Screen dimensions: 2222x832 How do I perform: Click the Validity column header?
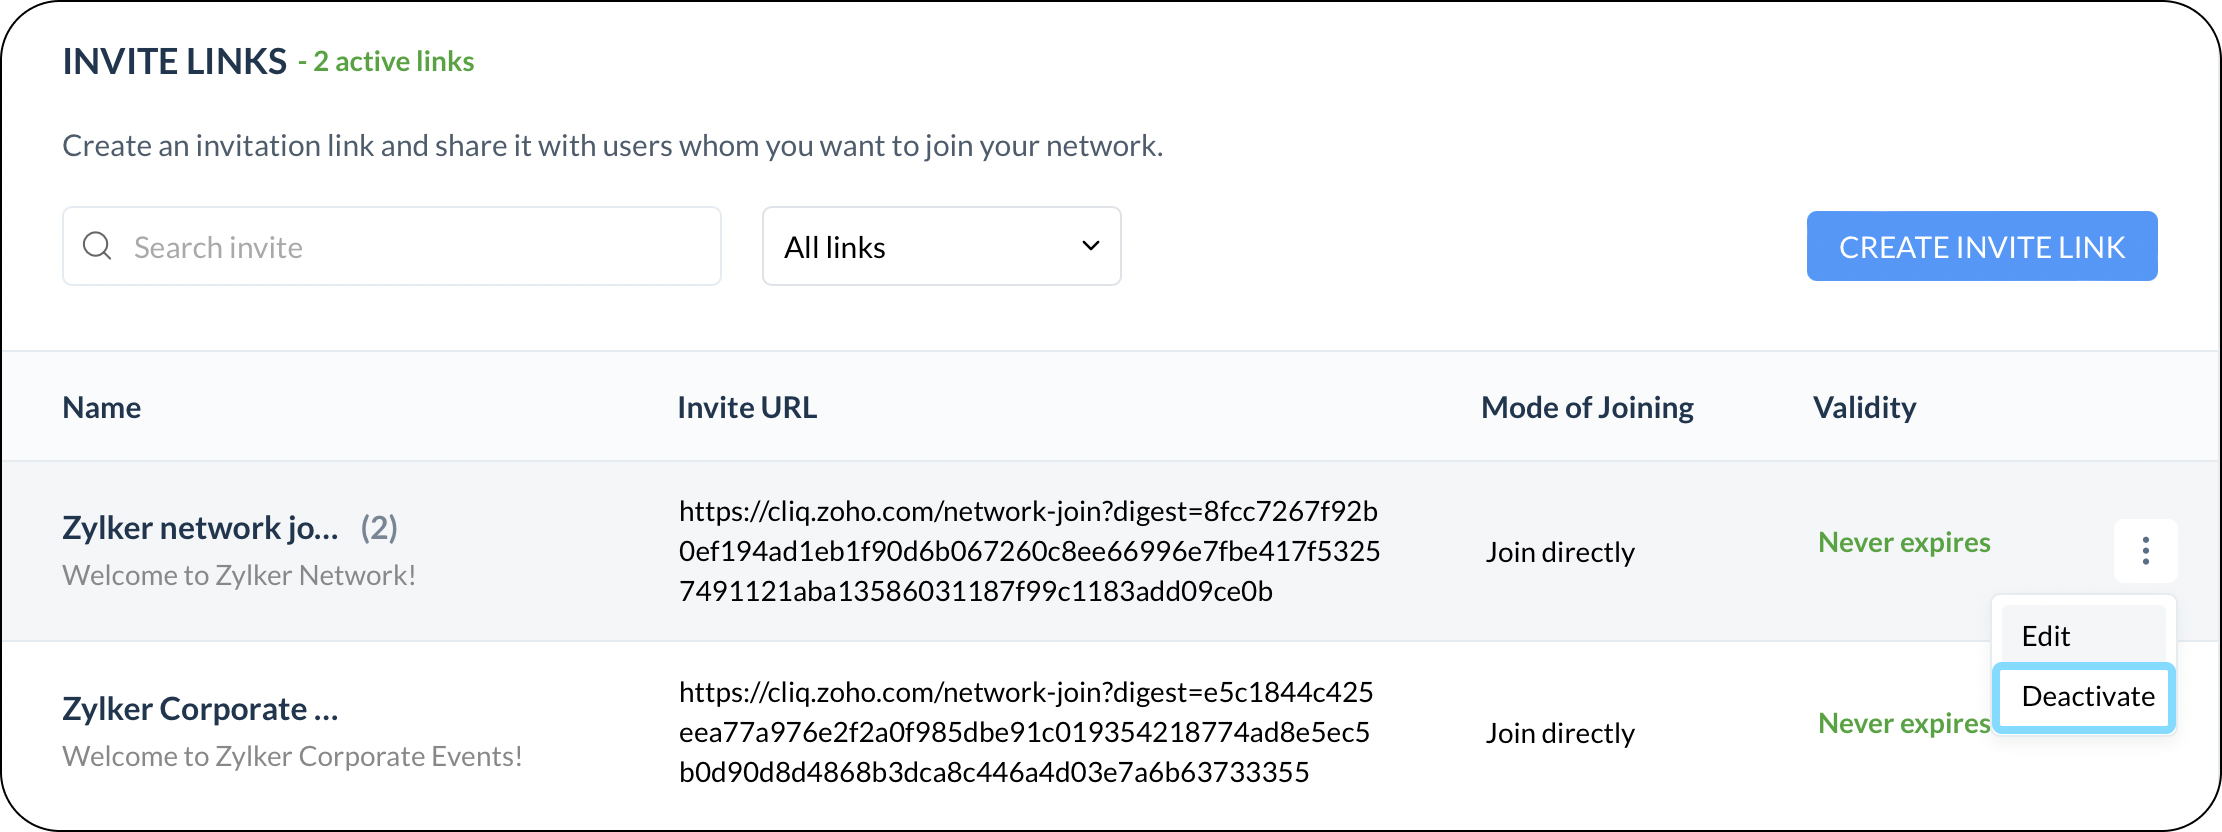(x=1864, y=407)
